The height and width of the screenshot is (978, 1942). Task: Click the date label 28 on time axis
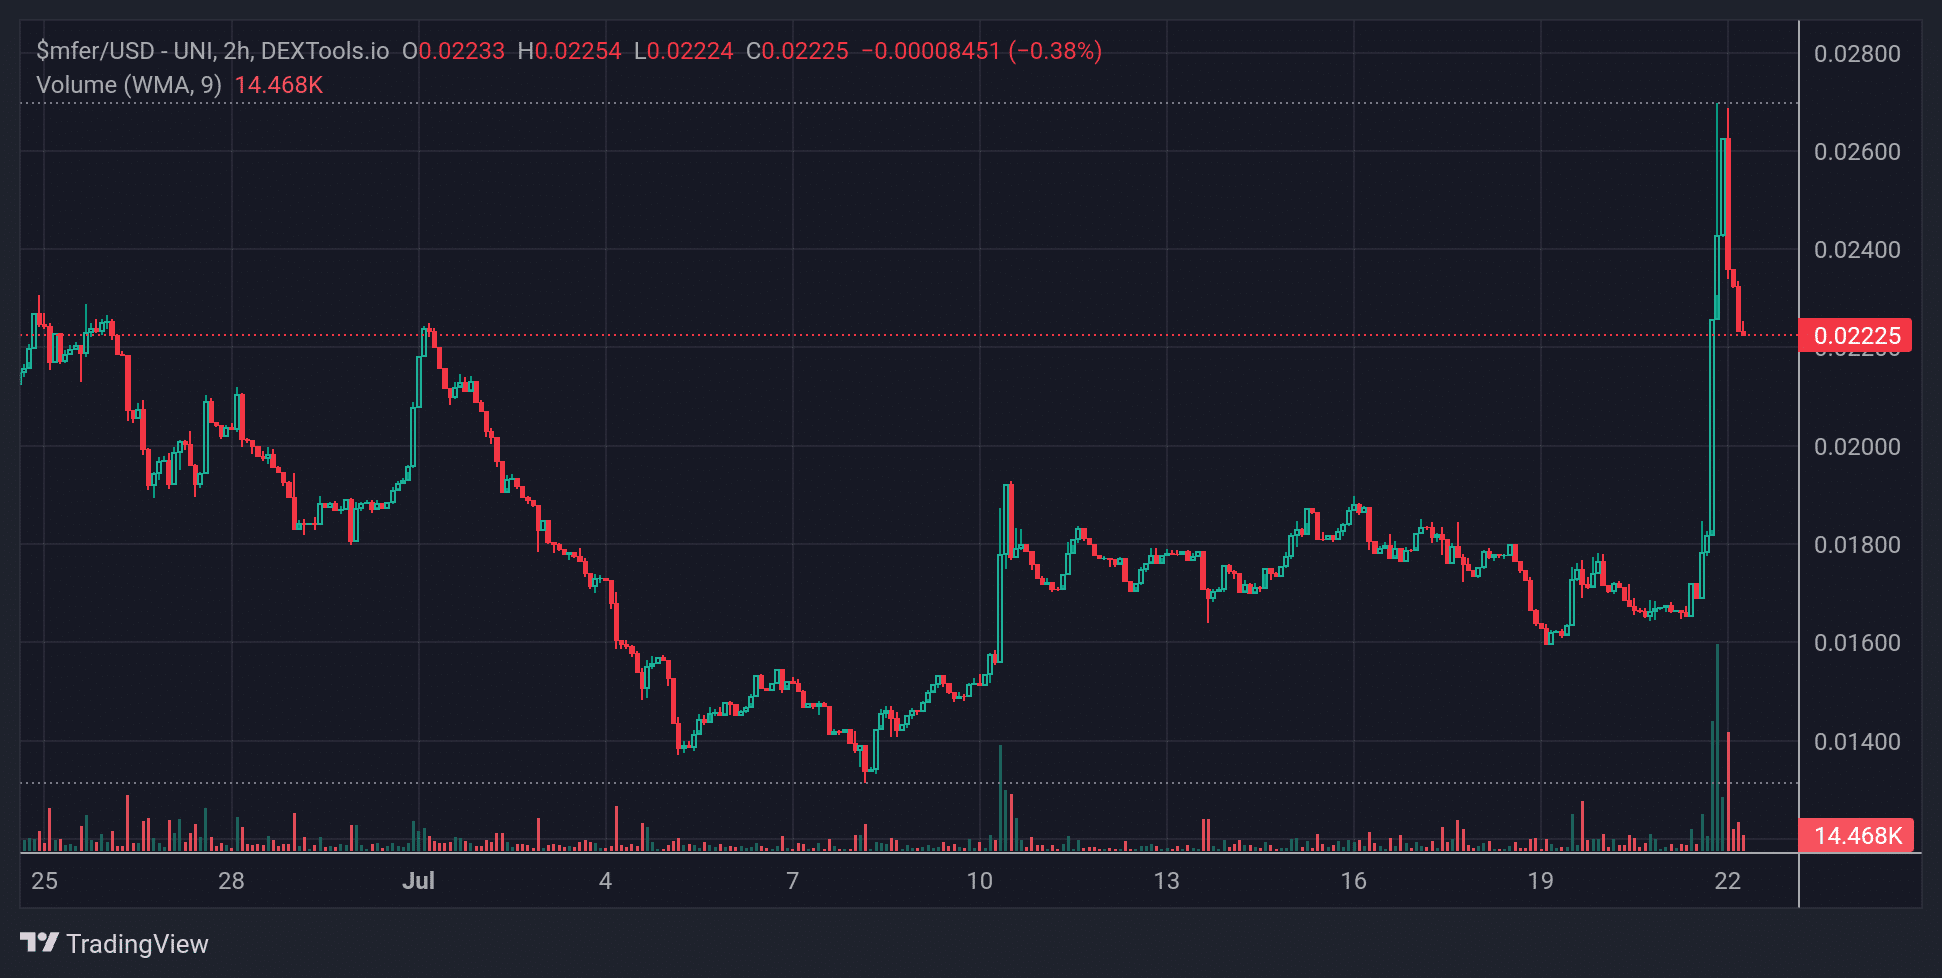click(x=231, y=881)
